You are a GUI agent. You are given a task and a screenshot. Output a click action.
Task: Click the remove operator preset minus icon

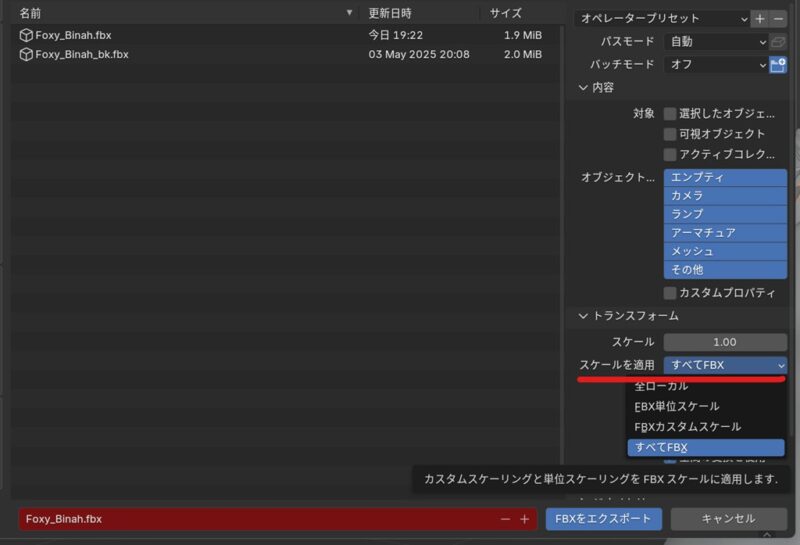pyautogui.click(x=779, y=18)
